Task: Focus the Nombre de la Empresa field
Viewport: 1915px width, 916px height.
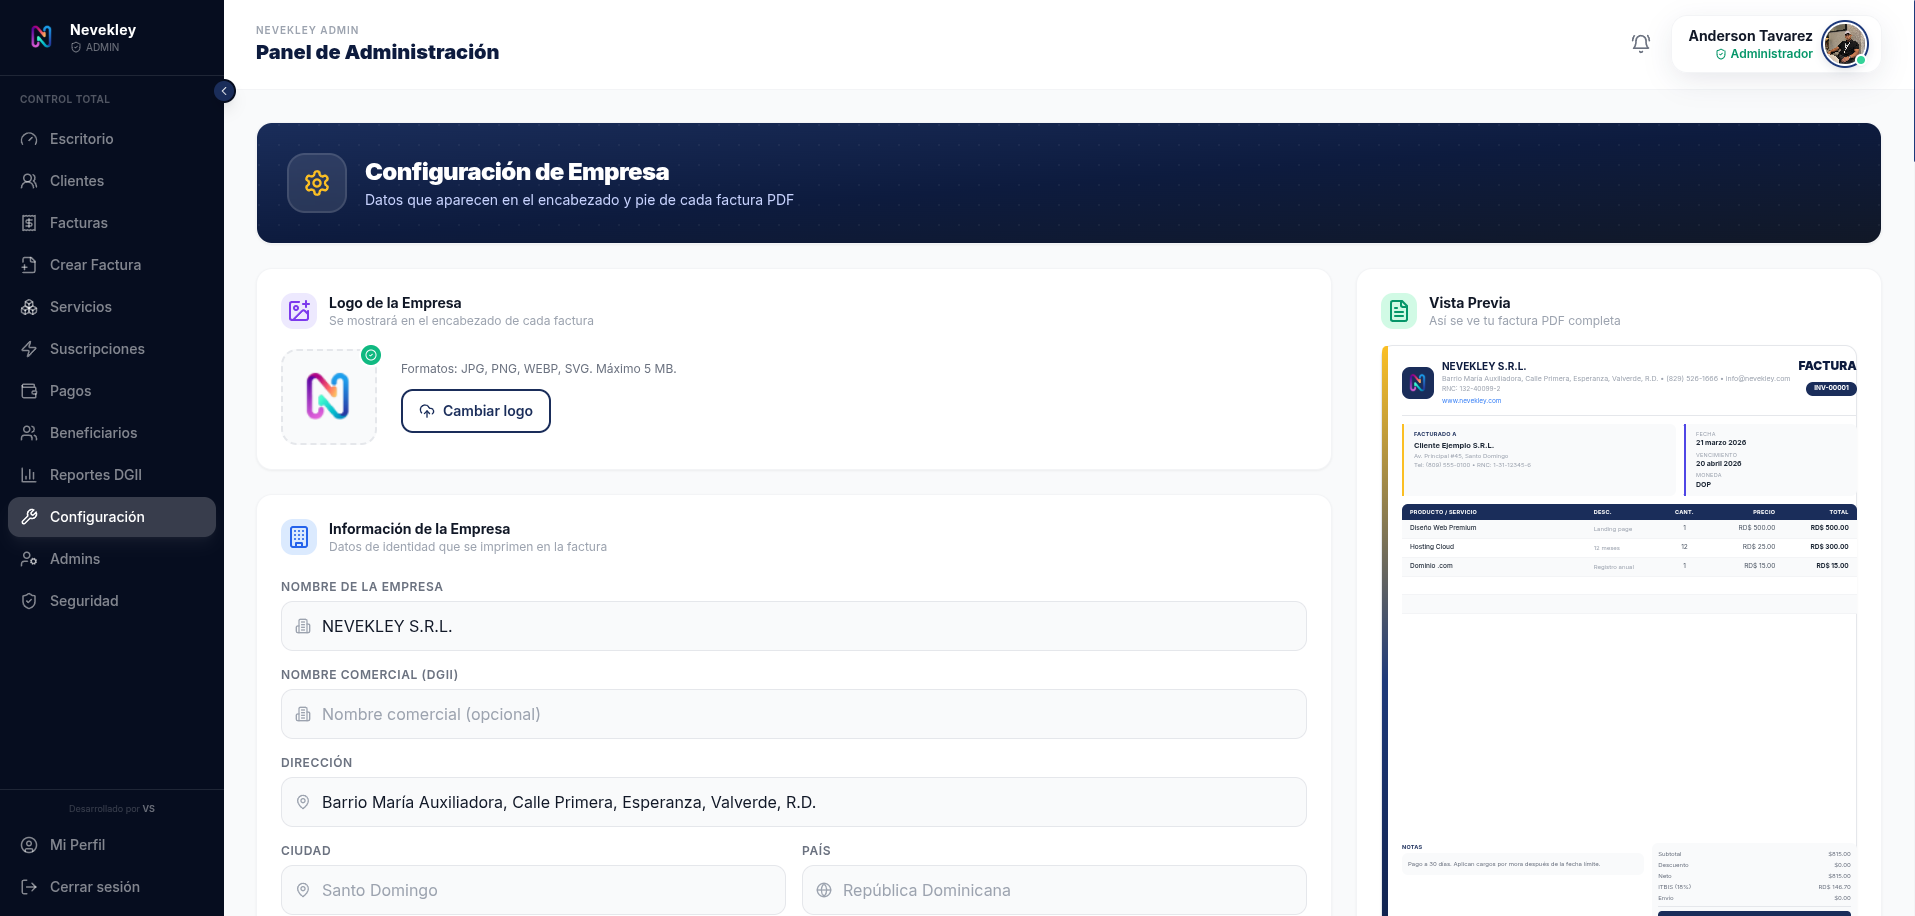Action: (x=794, y=626)
